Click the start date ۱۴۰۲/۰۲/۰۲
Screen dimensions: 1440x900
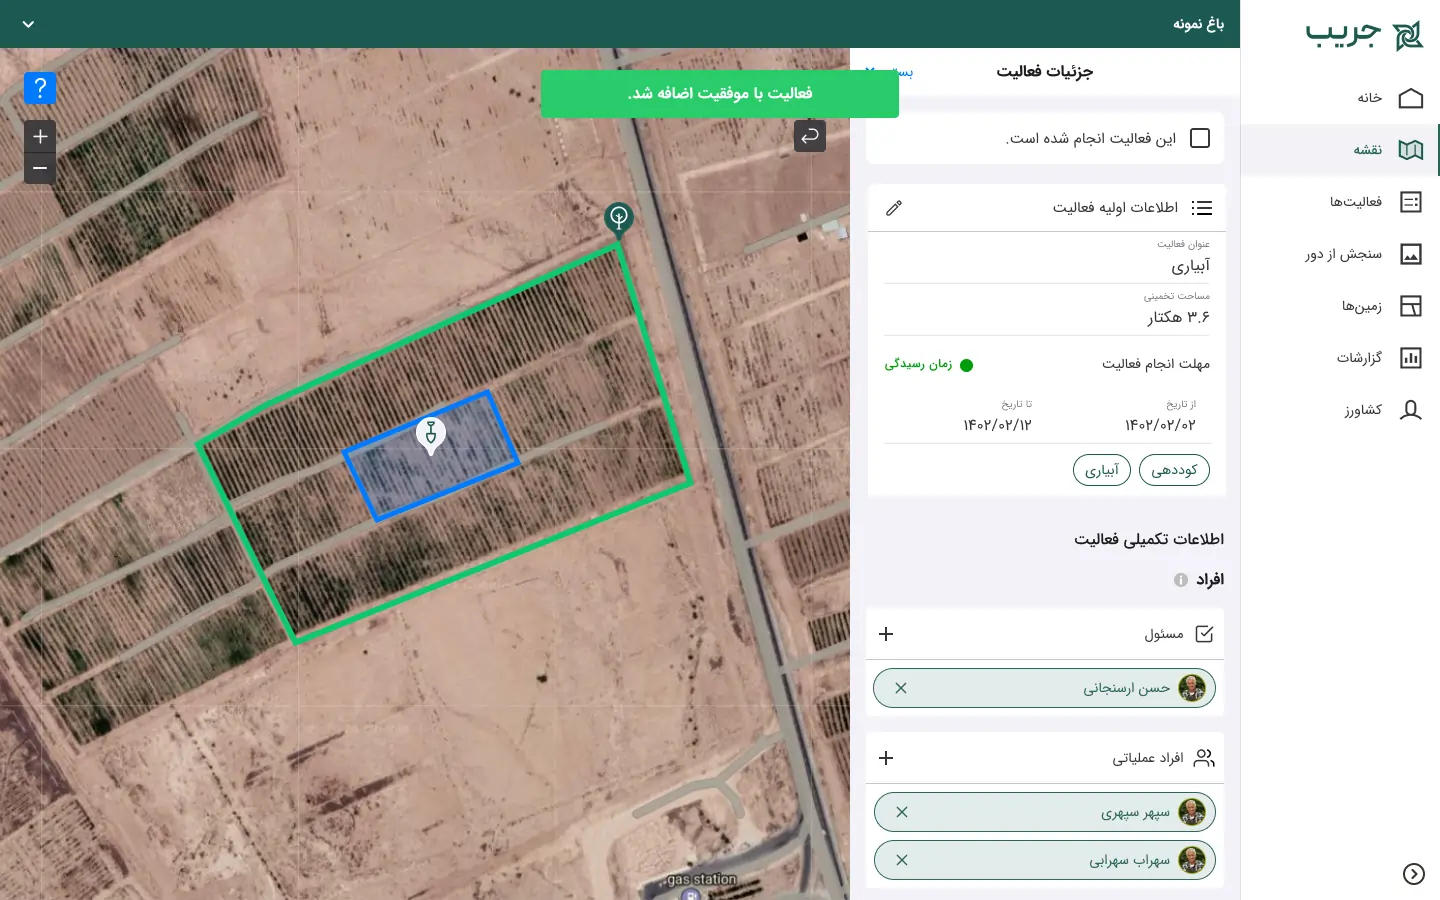pyautogui.click(x=1160, y=425)
